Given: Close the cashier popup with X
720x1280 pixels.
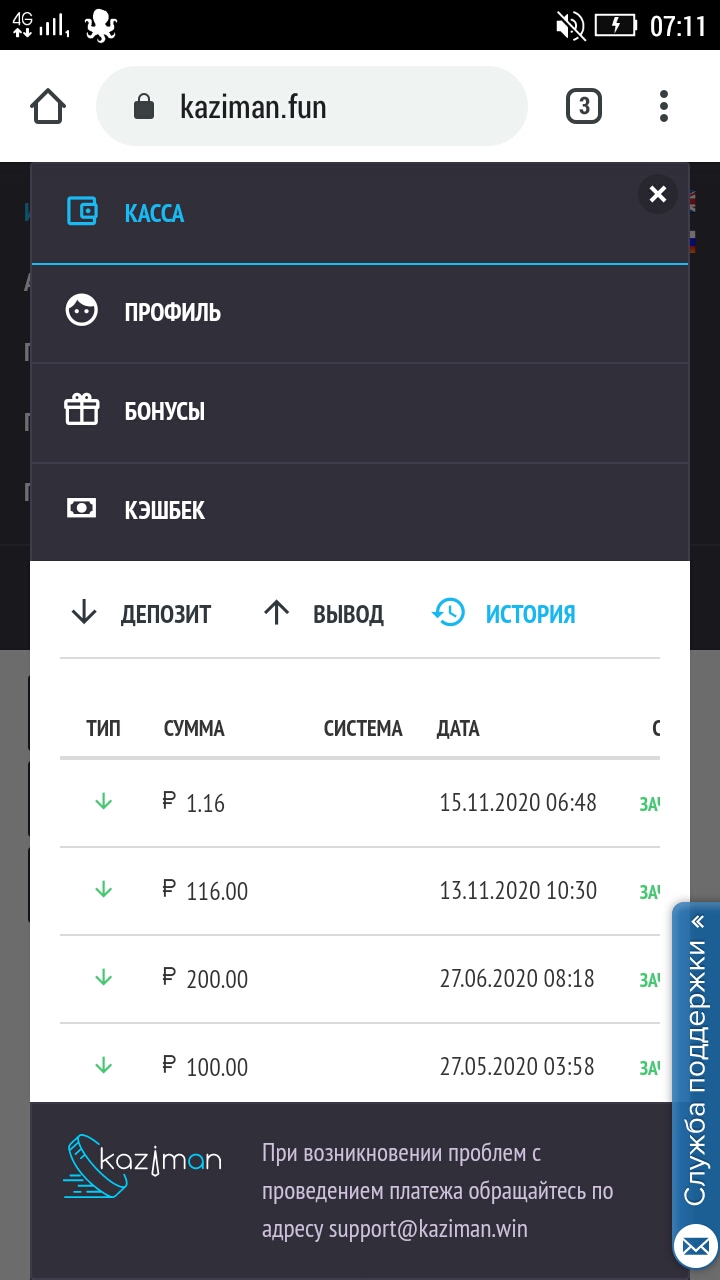Looking at the screenshot, I should pyautogui.click(x=657, y=194).
